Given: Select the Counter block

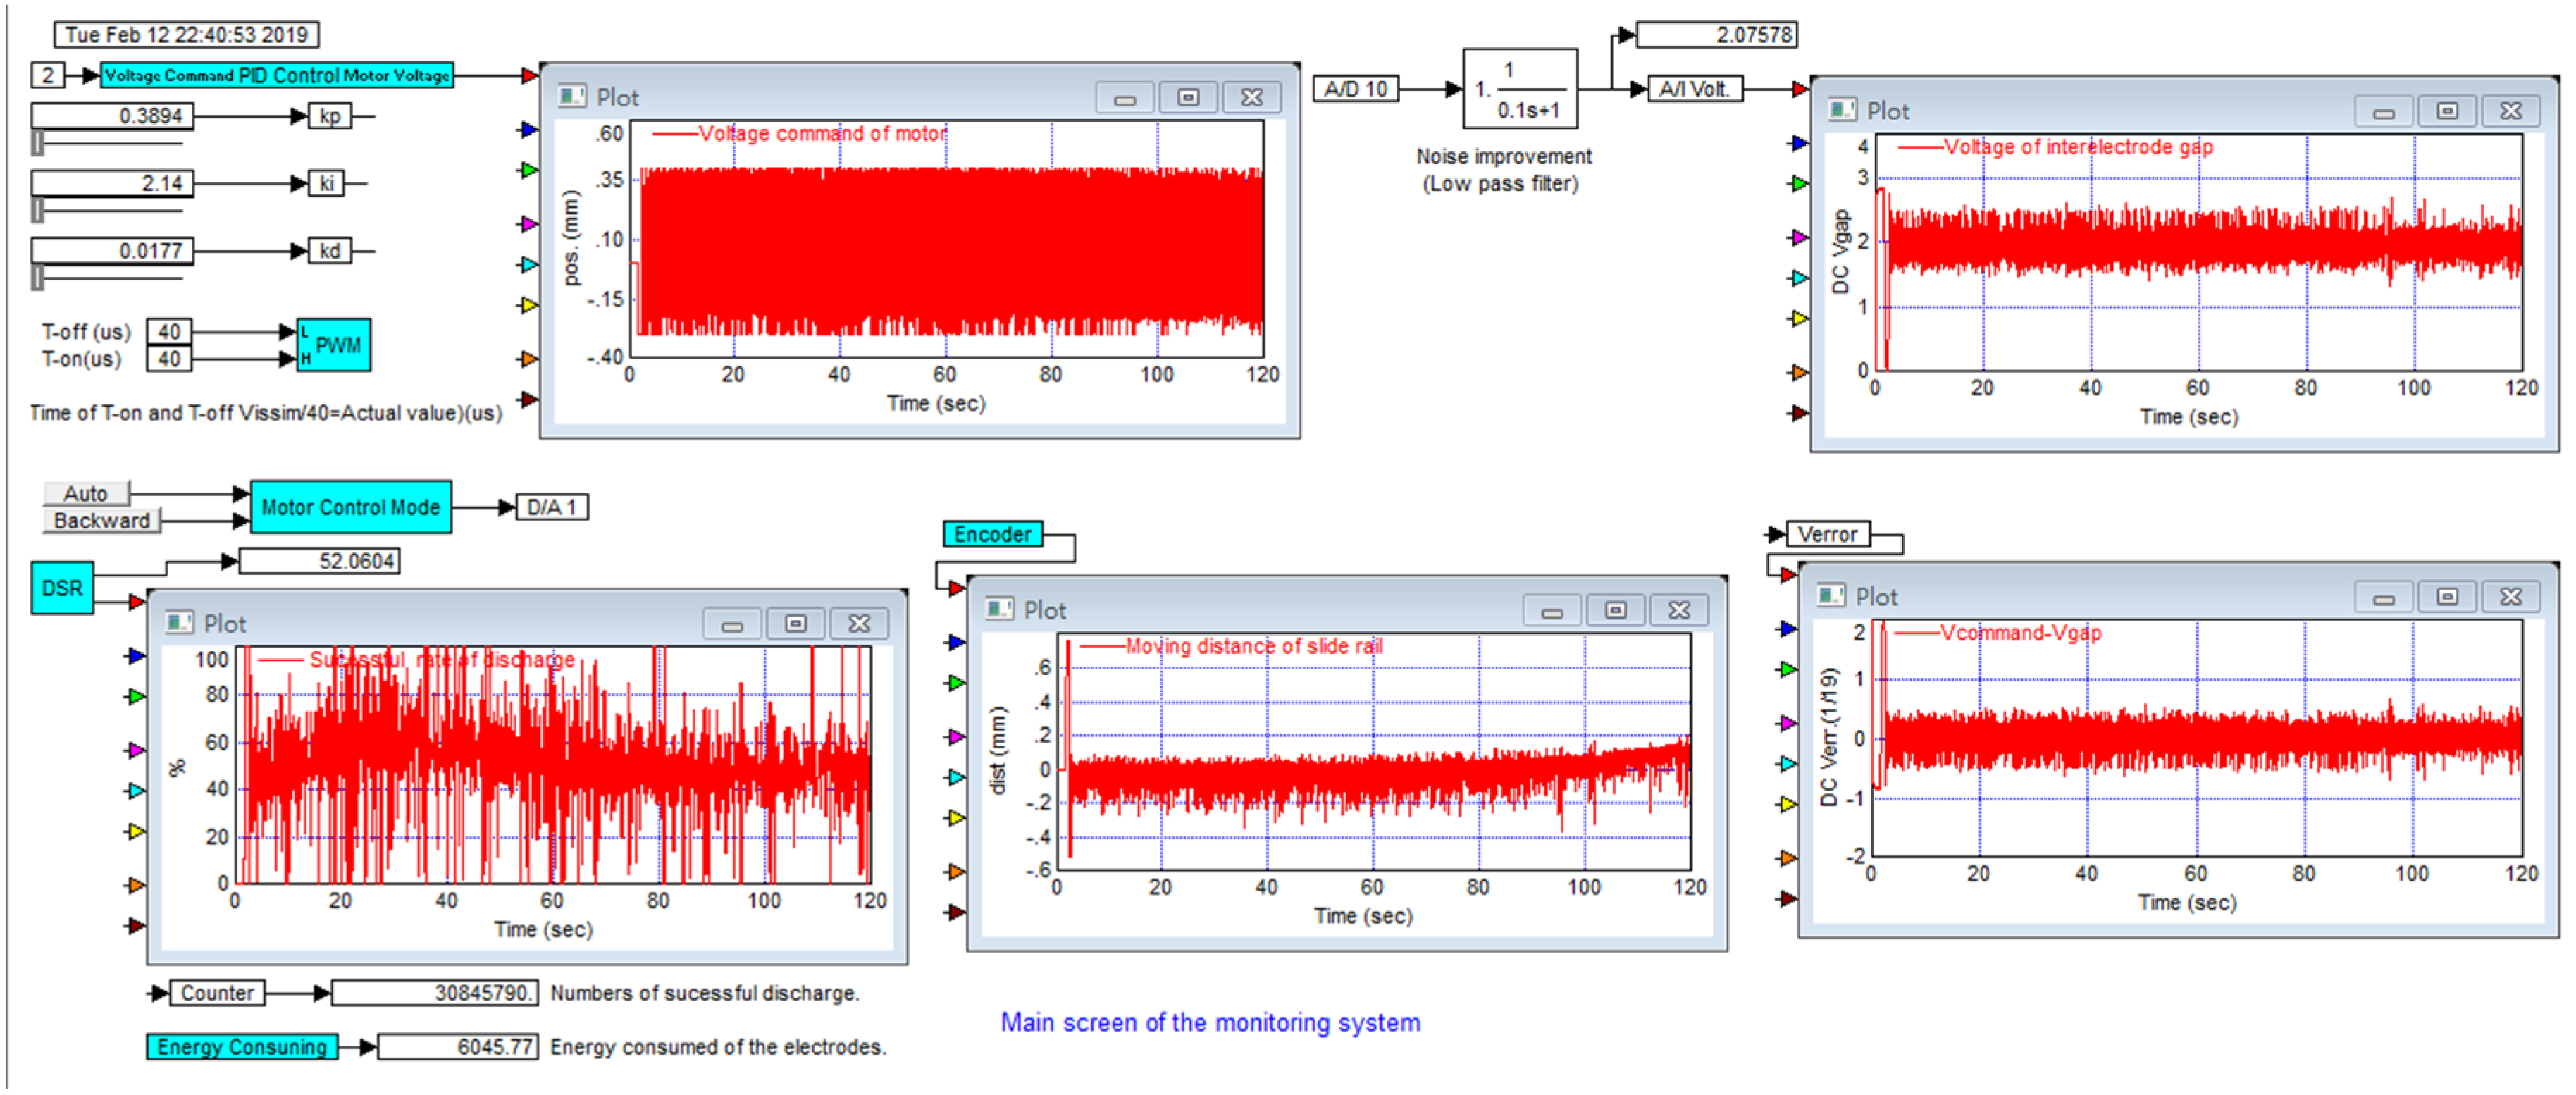Looking at the screenshot, I should pos(217,992).
